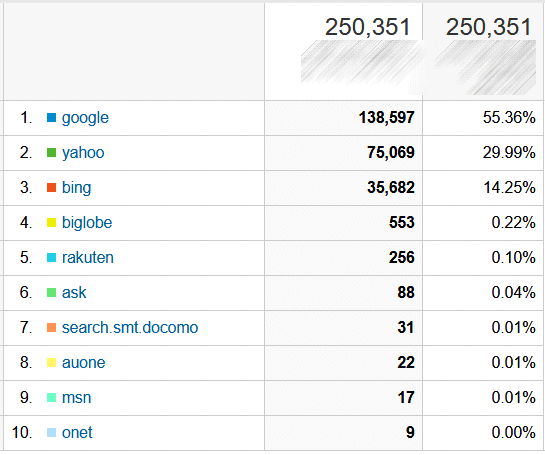Click the blue color swatch beside google
545x455 pixels.
(x=51, y=118)
